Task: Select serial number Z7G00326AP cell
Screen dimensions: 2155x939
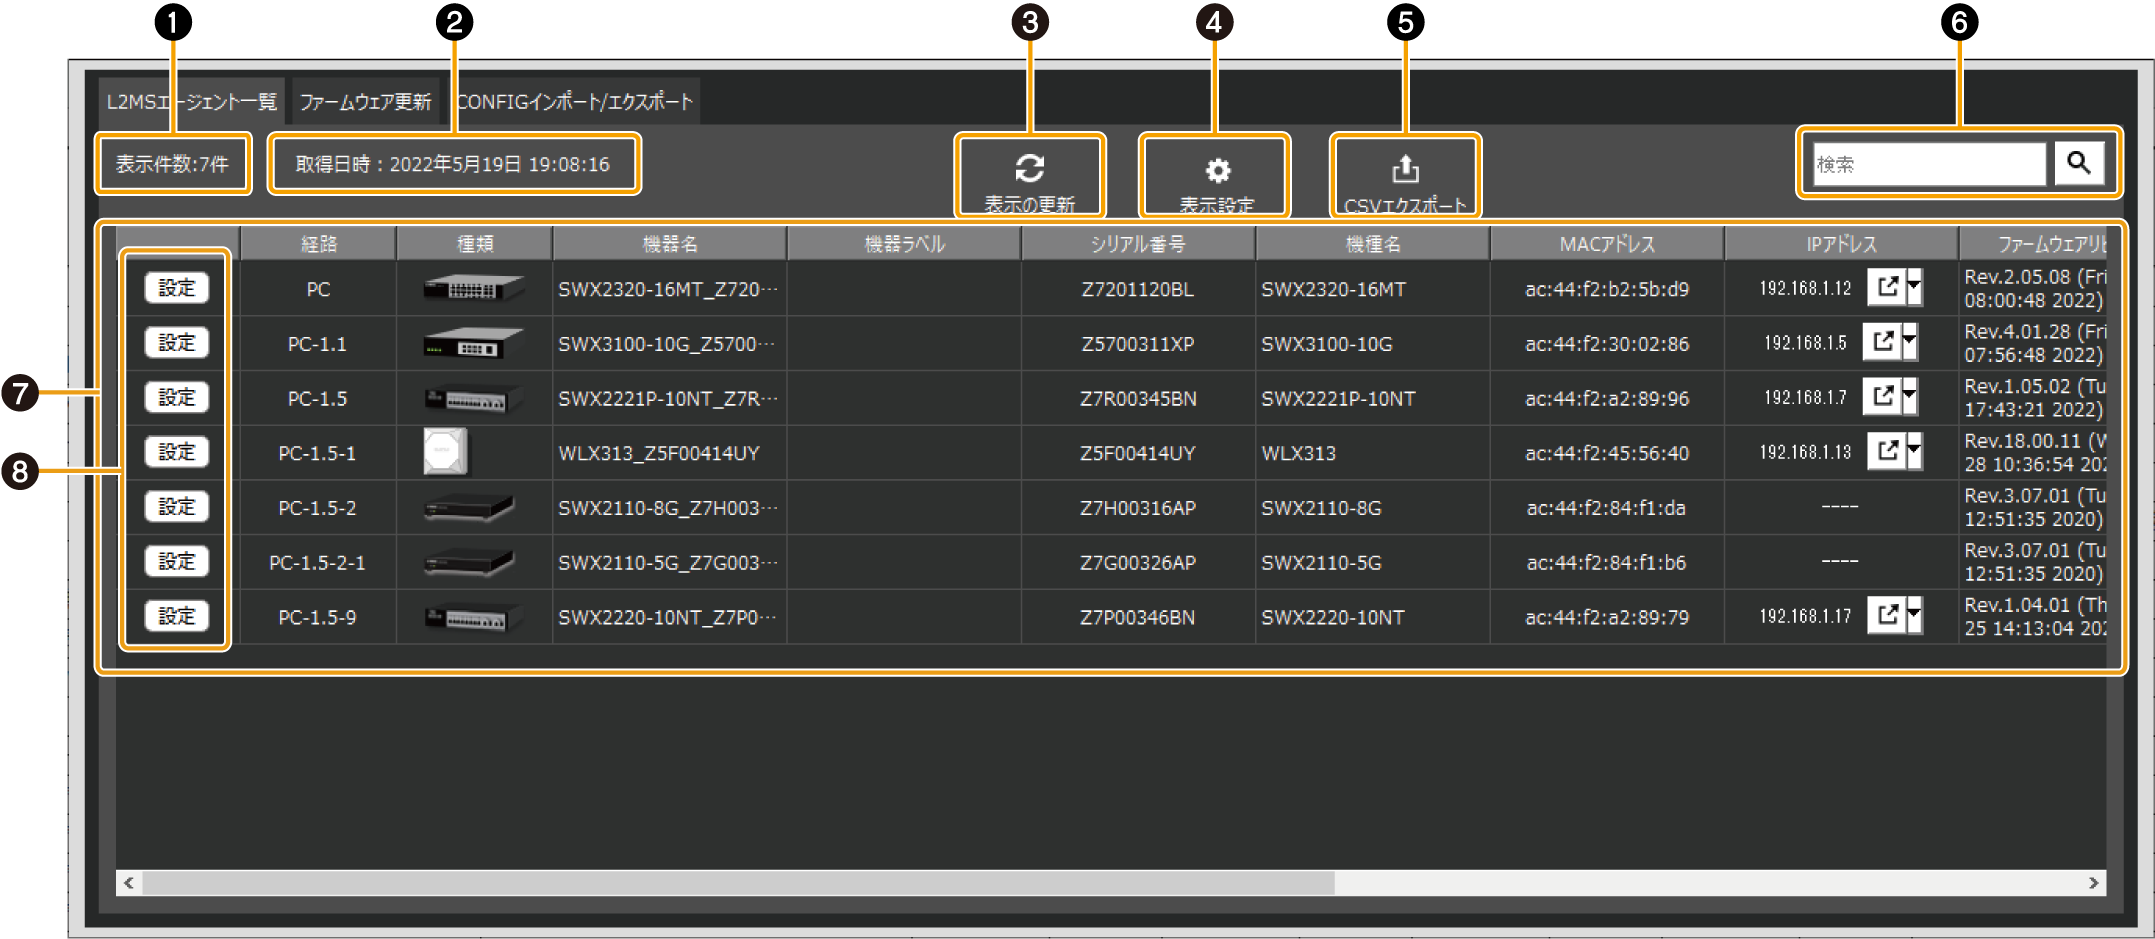Action: point(1137,563)
